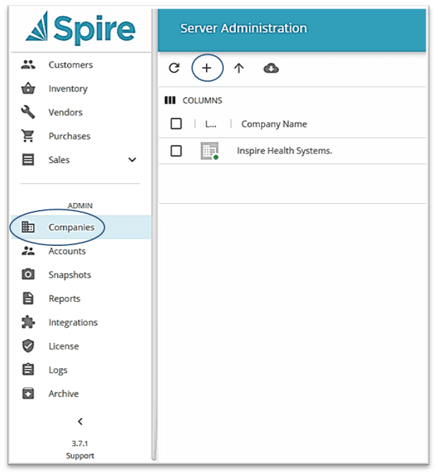Screen dimensions: 437x475
Task: Open the Snapshots camera icon
Action: coord(28,274)
